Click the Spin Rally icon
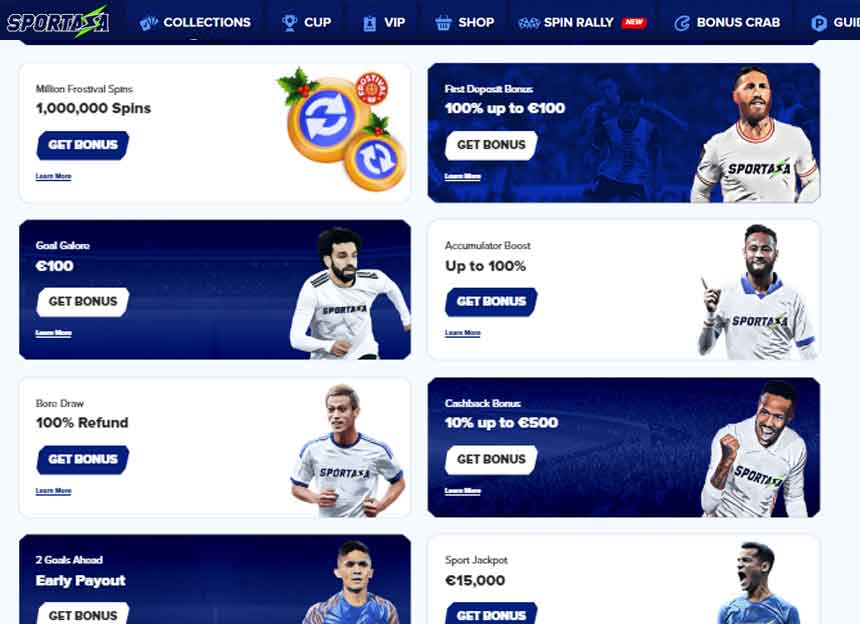 tap(529, 23)
